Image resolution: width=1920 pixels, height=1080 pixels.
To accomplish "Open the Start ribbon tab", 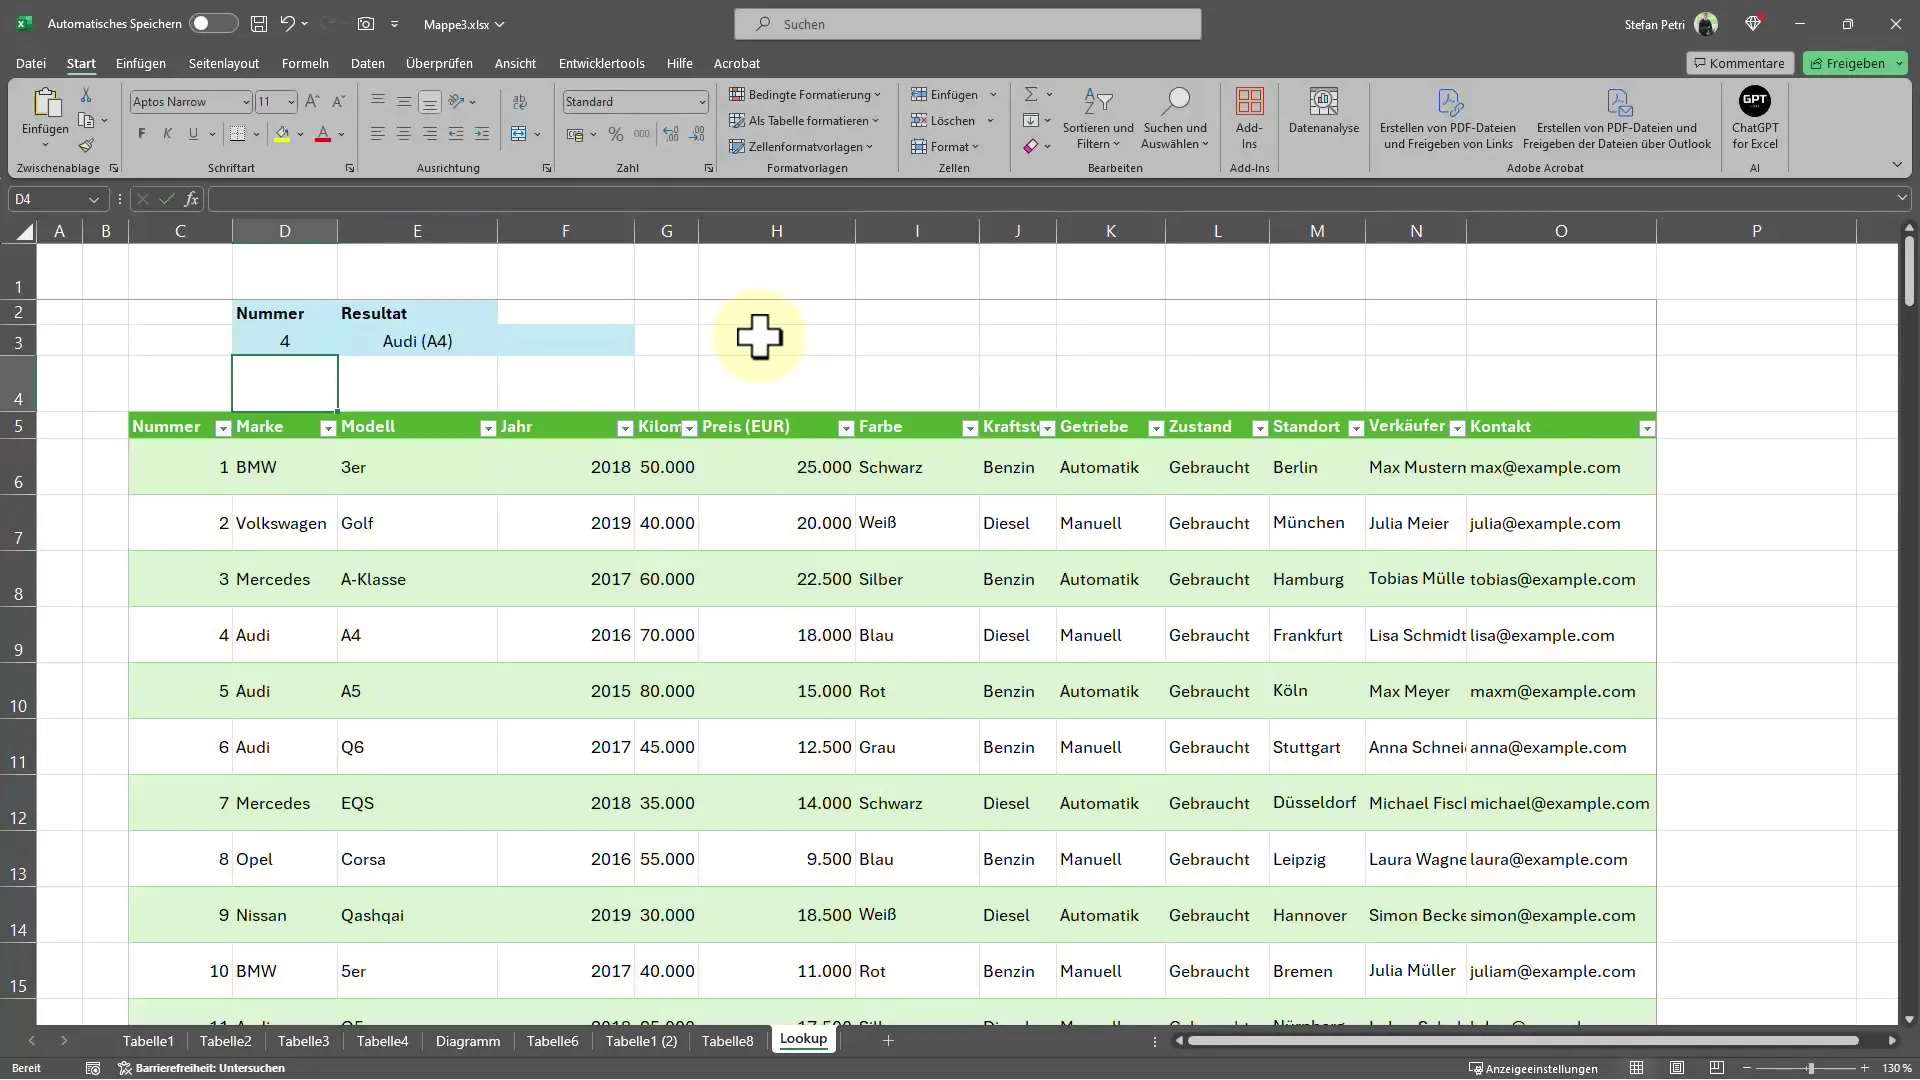I will (80, 63).
